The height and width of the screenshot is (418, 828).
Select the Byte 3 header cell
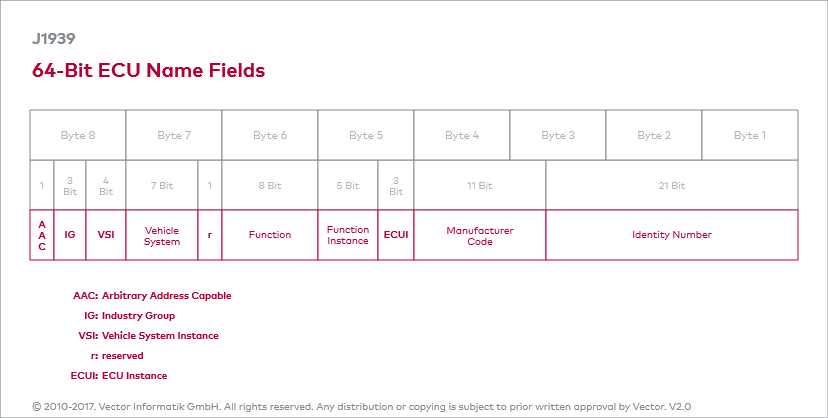click(x=558, y=135)
